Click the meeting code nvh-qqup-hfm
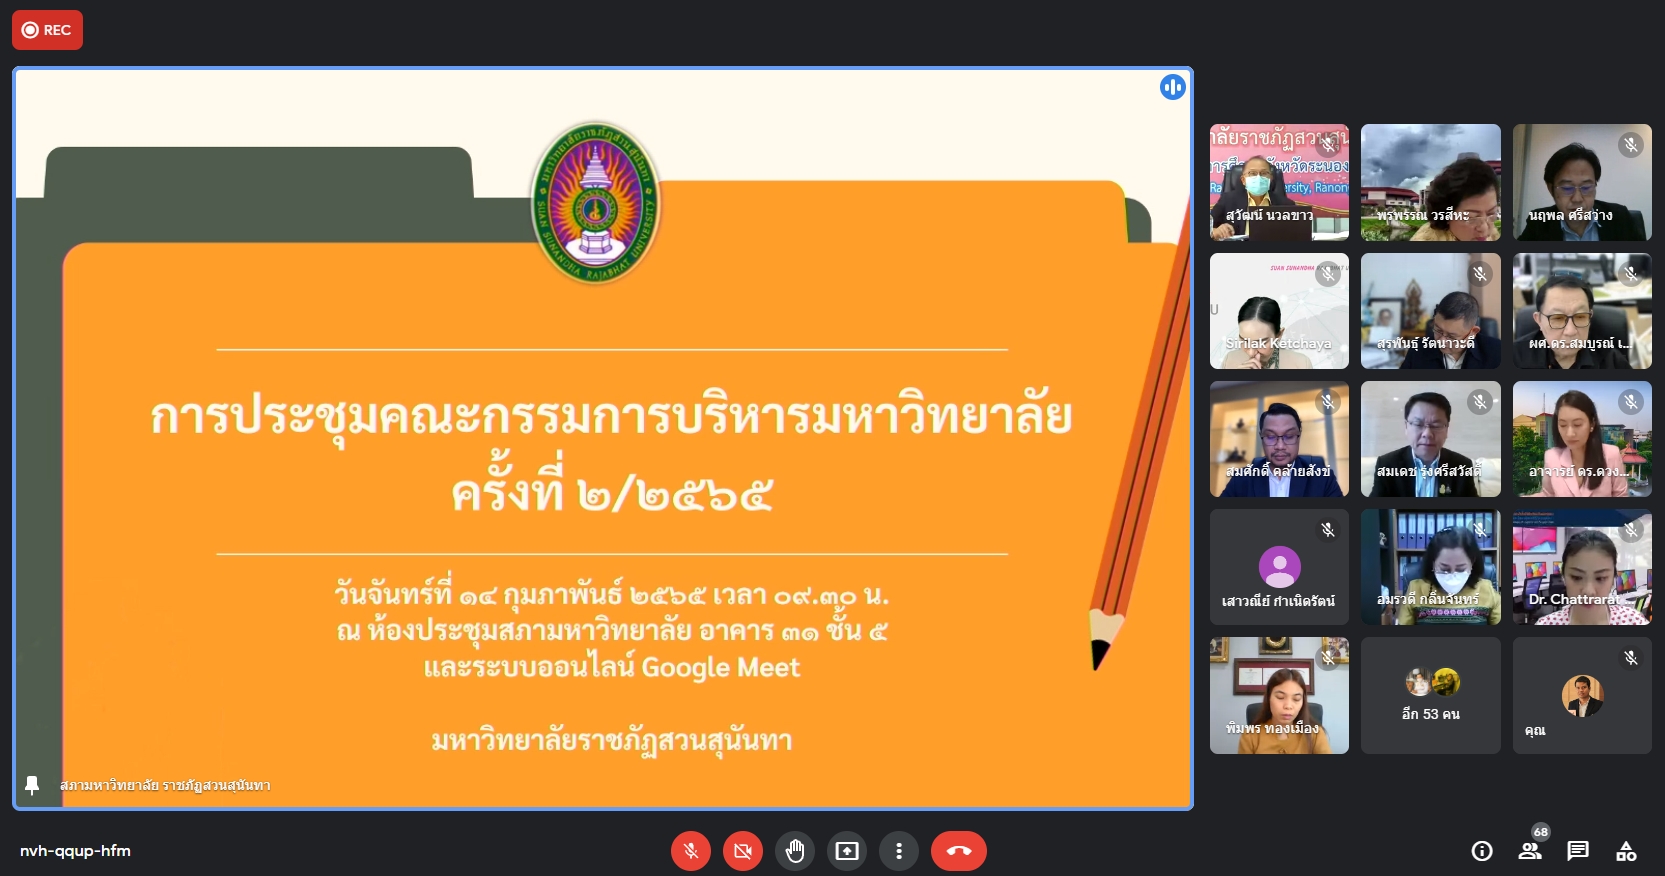The width and height of the screenshot is (1665, 876). [75, 851]
